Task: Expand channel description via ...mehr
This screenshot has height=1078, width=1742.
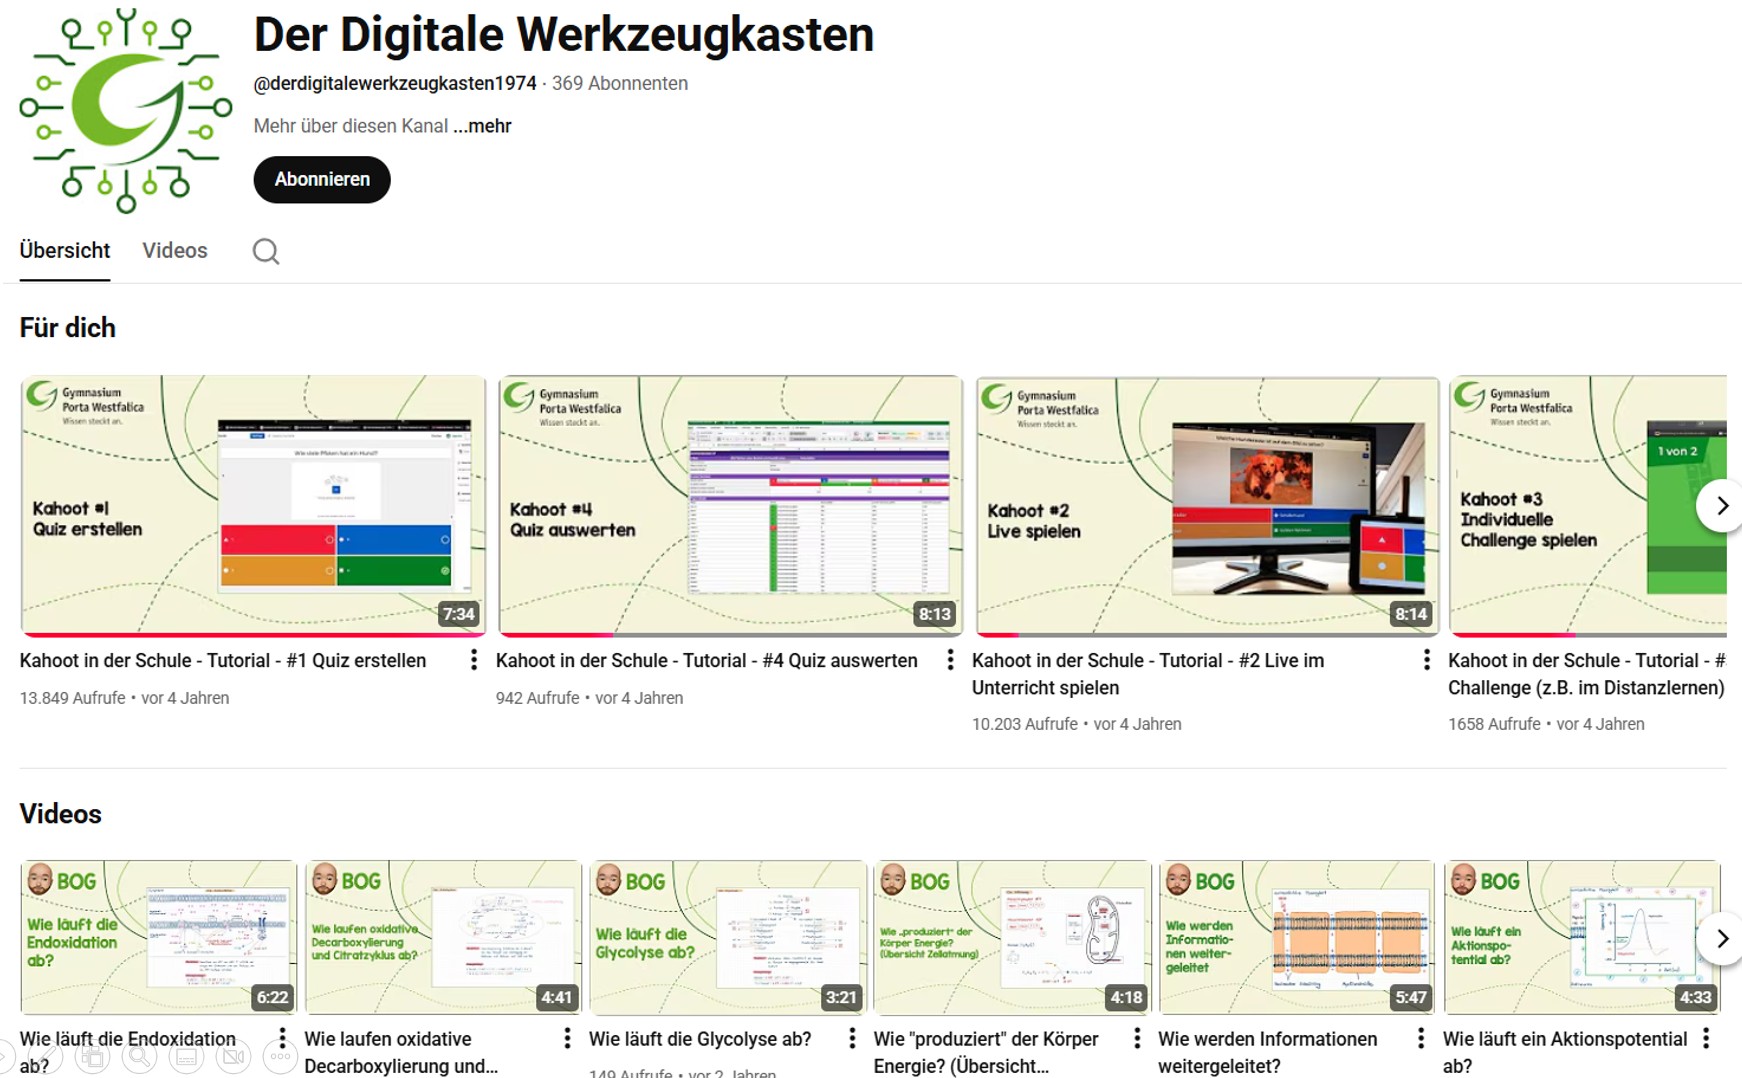Action: click(x=482, y=126)
